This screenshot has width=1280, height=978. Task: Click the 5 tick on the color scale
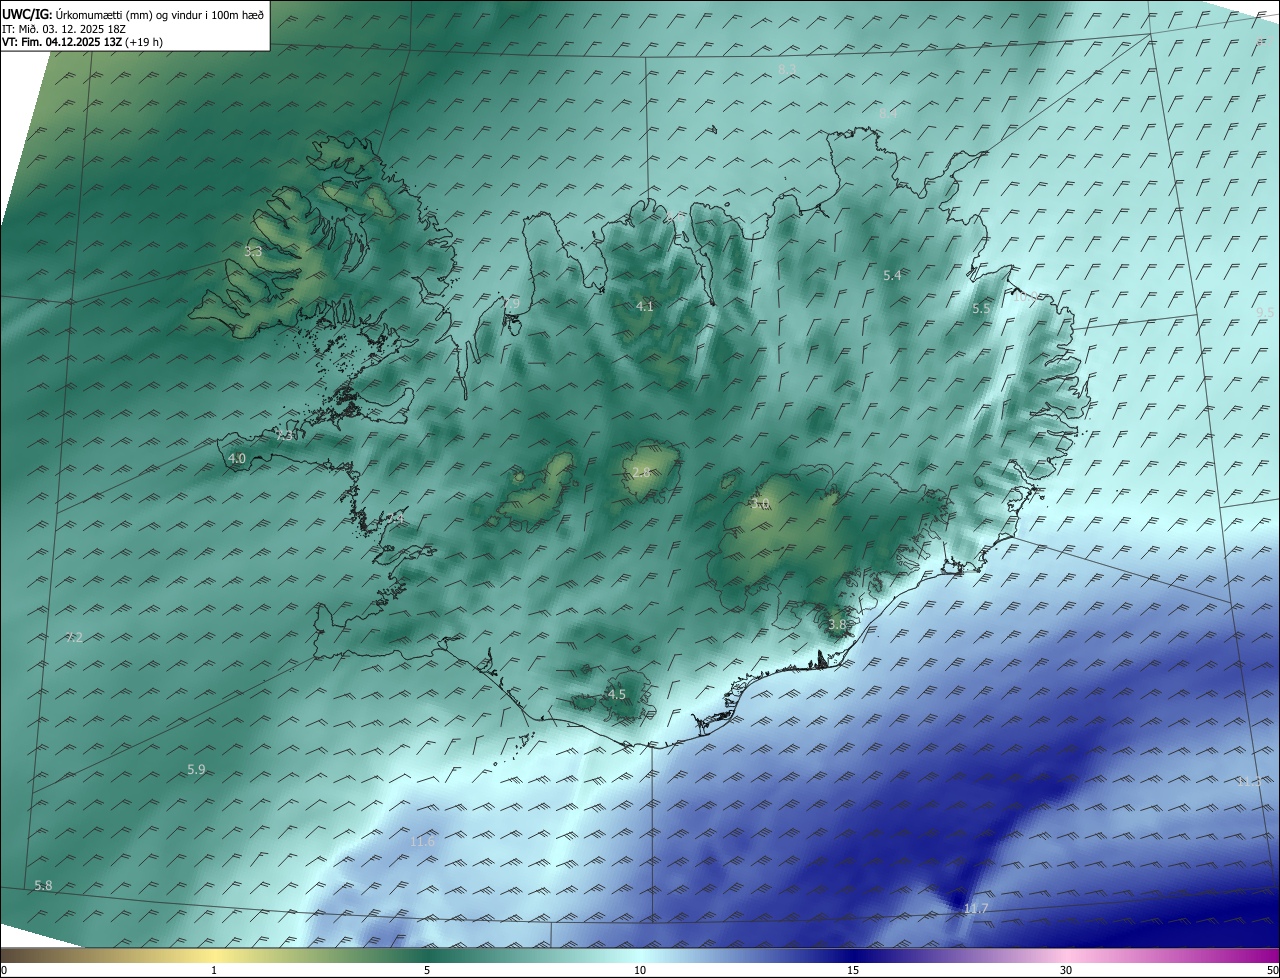pos(427,970)
